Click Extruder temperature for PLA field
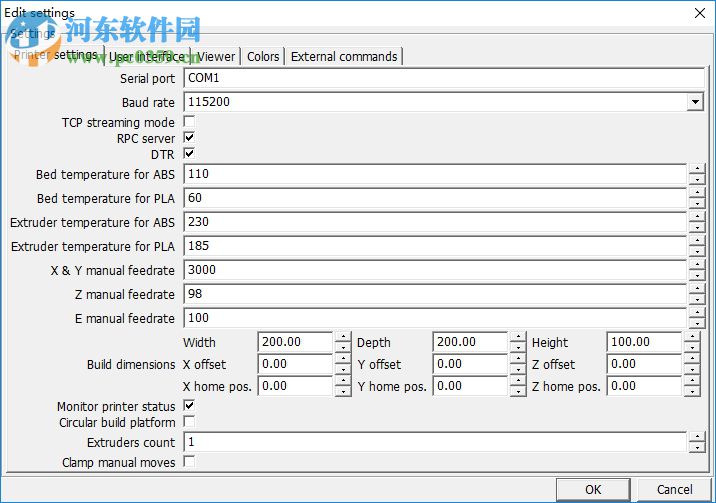The height and width of the screenshot is (503, 716). (x=435, y=246)
